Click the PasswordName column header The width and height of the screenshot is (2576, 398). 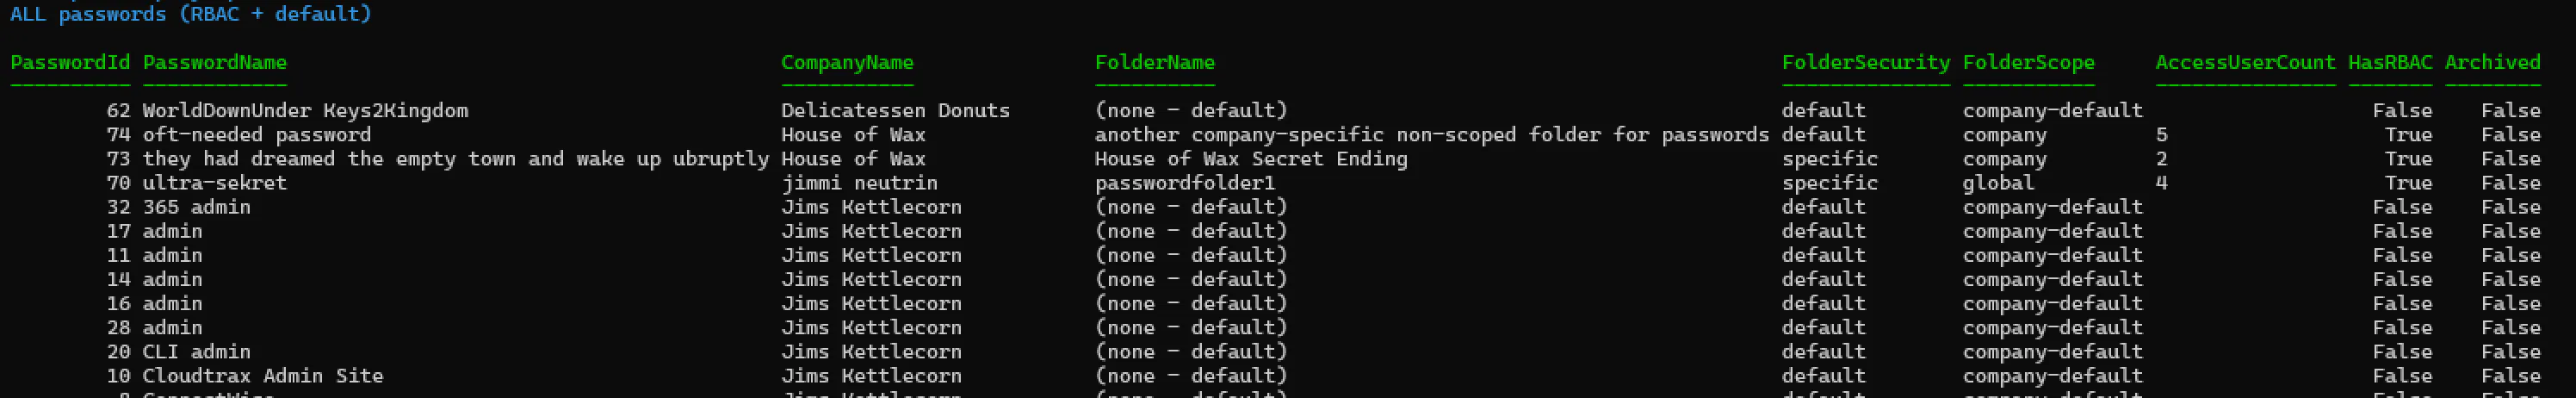[x=214, y=62]
